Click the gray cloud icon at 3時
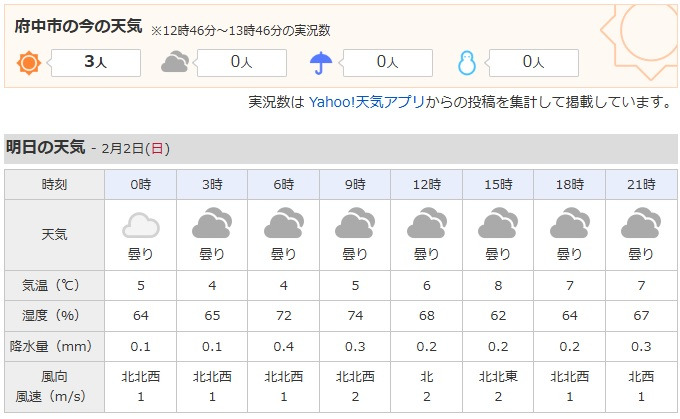 (x=212, y=223)
